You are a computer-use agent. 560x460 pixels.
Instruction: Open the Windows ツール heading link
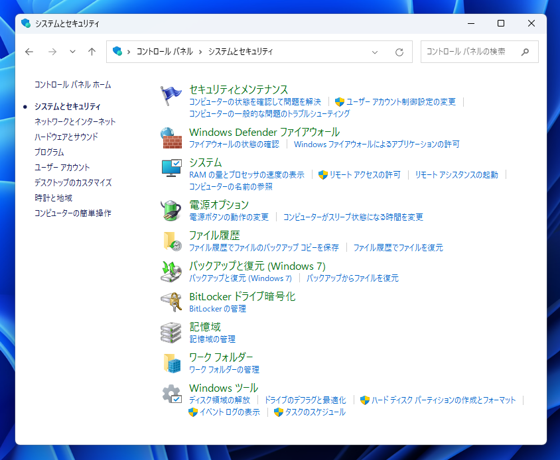coord(224,388)
